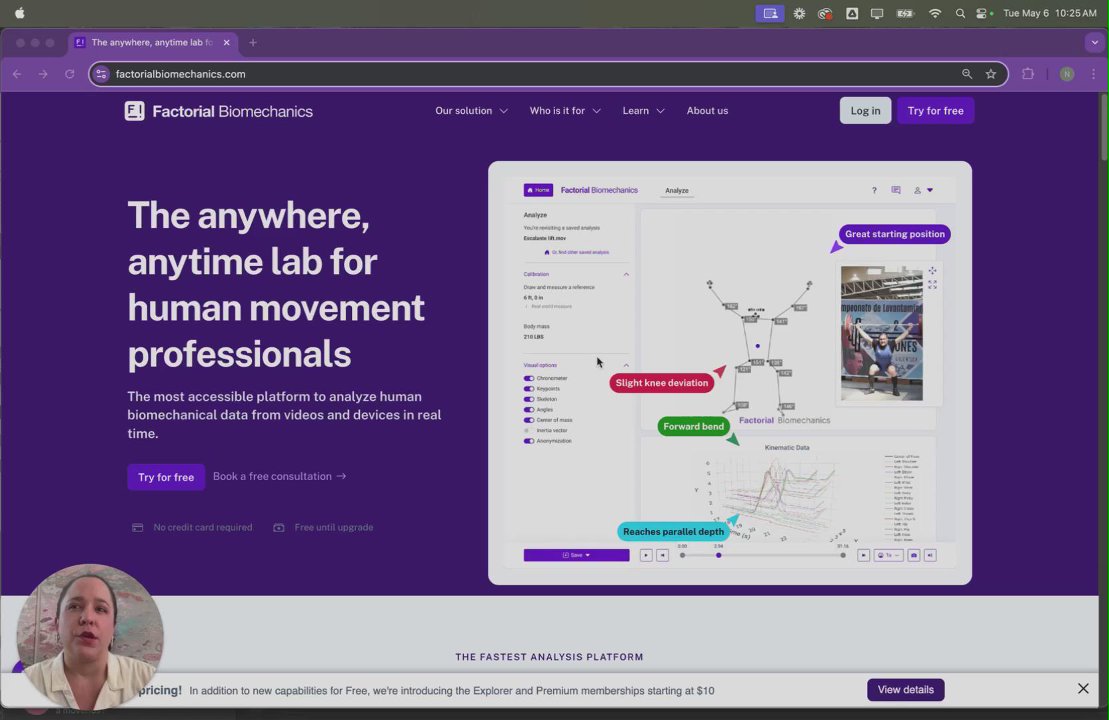The height and width of the screenshot is (720, 1109).
Task: Toggle the Skeleton switch
Action: (529, 399)
